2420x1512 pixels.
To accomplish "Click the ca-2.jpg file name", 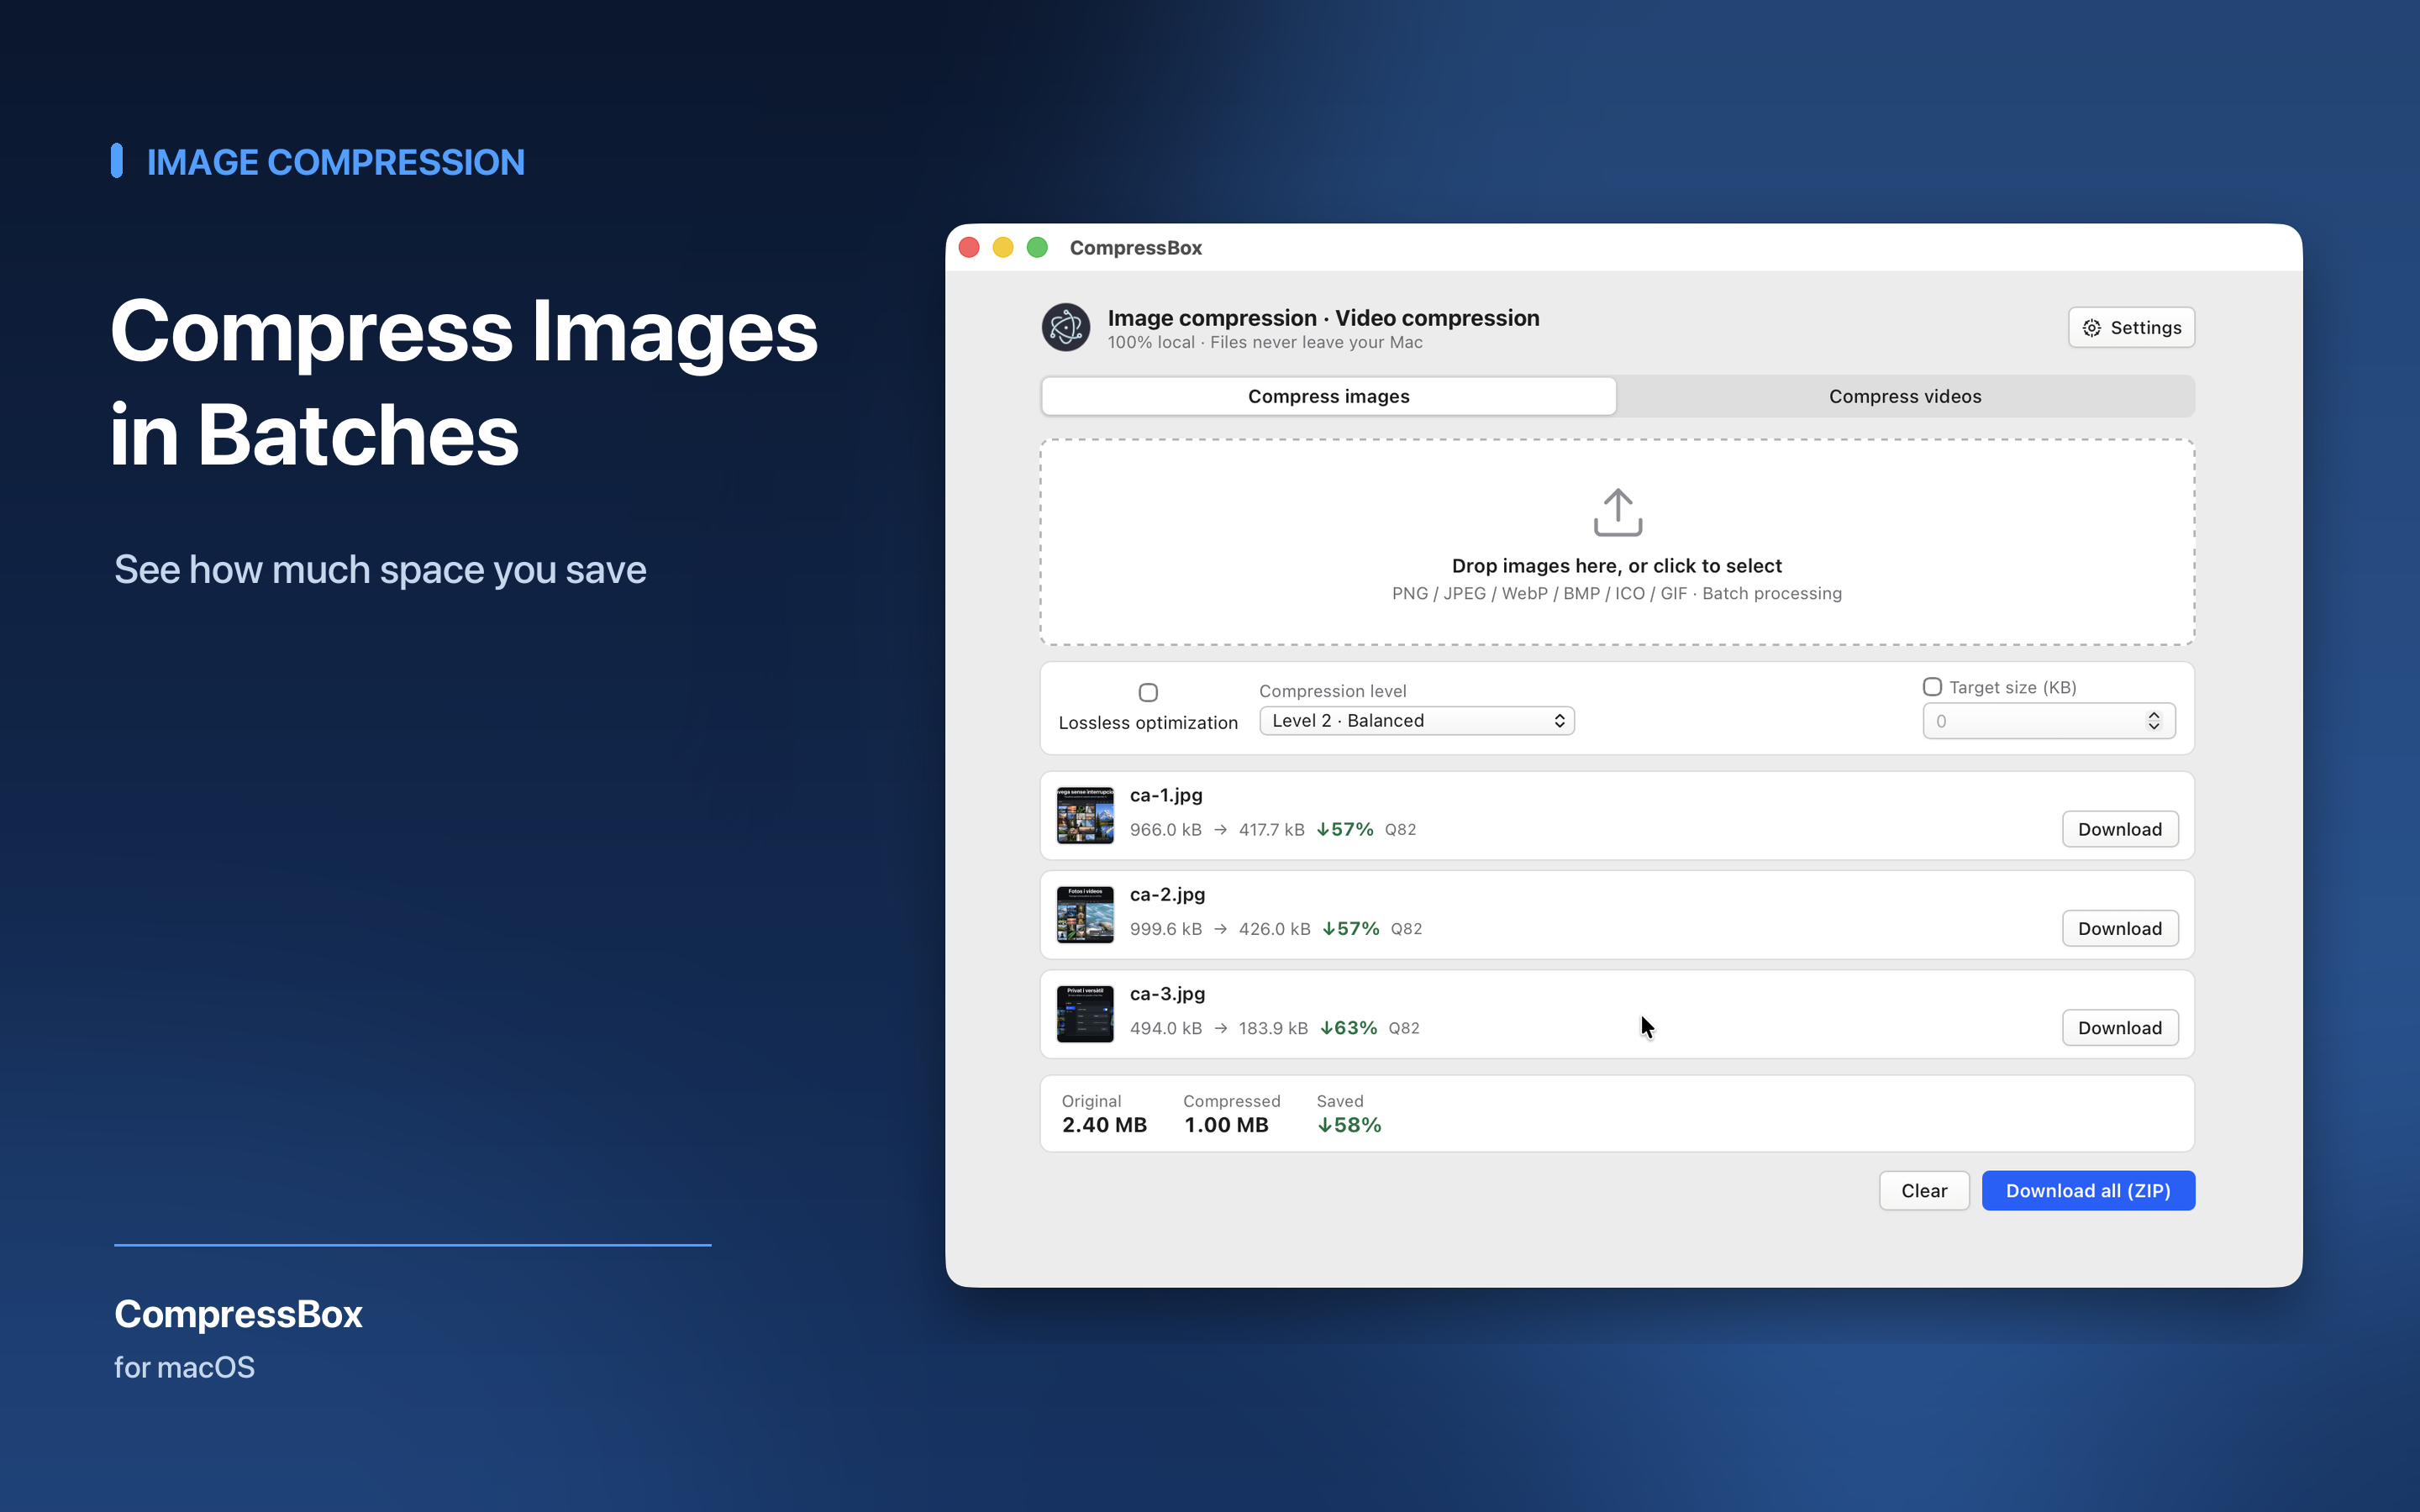I will pos(1167,894).
